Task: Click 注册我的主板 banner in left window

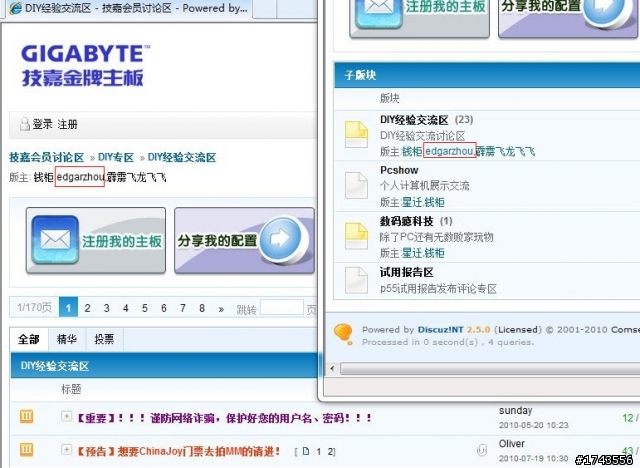Action: (96, 240)
